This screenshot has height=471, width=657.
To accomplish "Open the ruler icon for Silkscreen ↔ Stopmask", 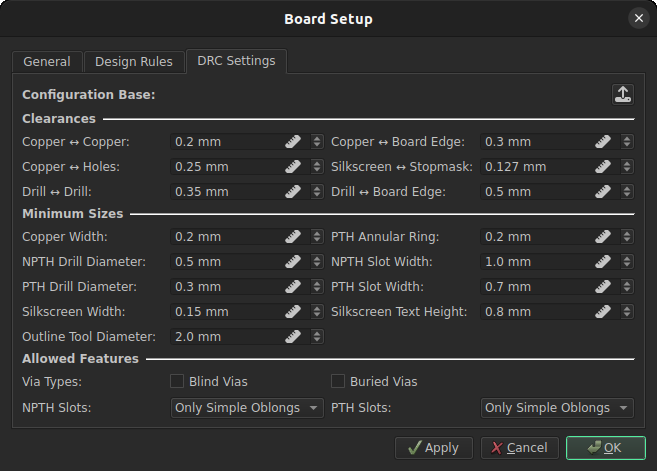I will pos(603,167).
